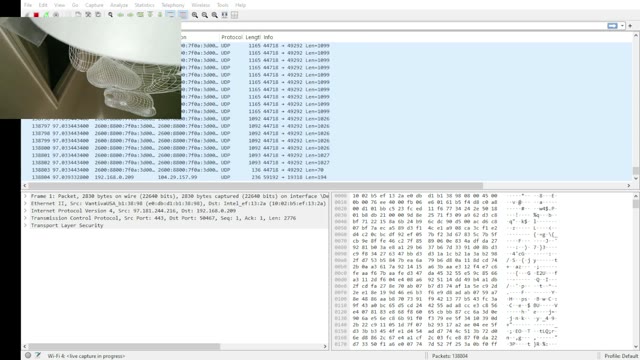Open expert information status icon

point(28,356)
